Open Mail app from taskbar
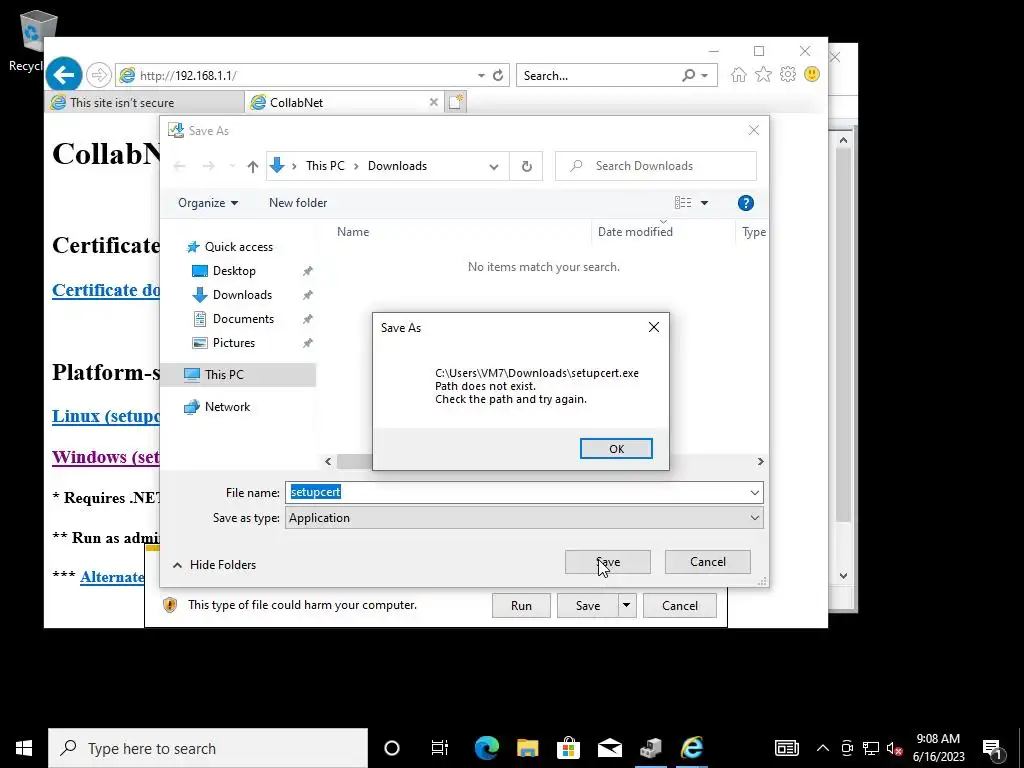 point(610,748)
